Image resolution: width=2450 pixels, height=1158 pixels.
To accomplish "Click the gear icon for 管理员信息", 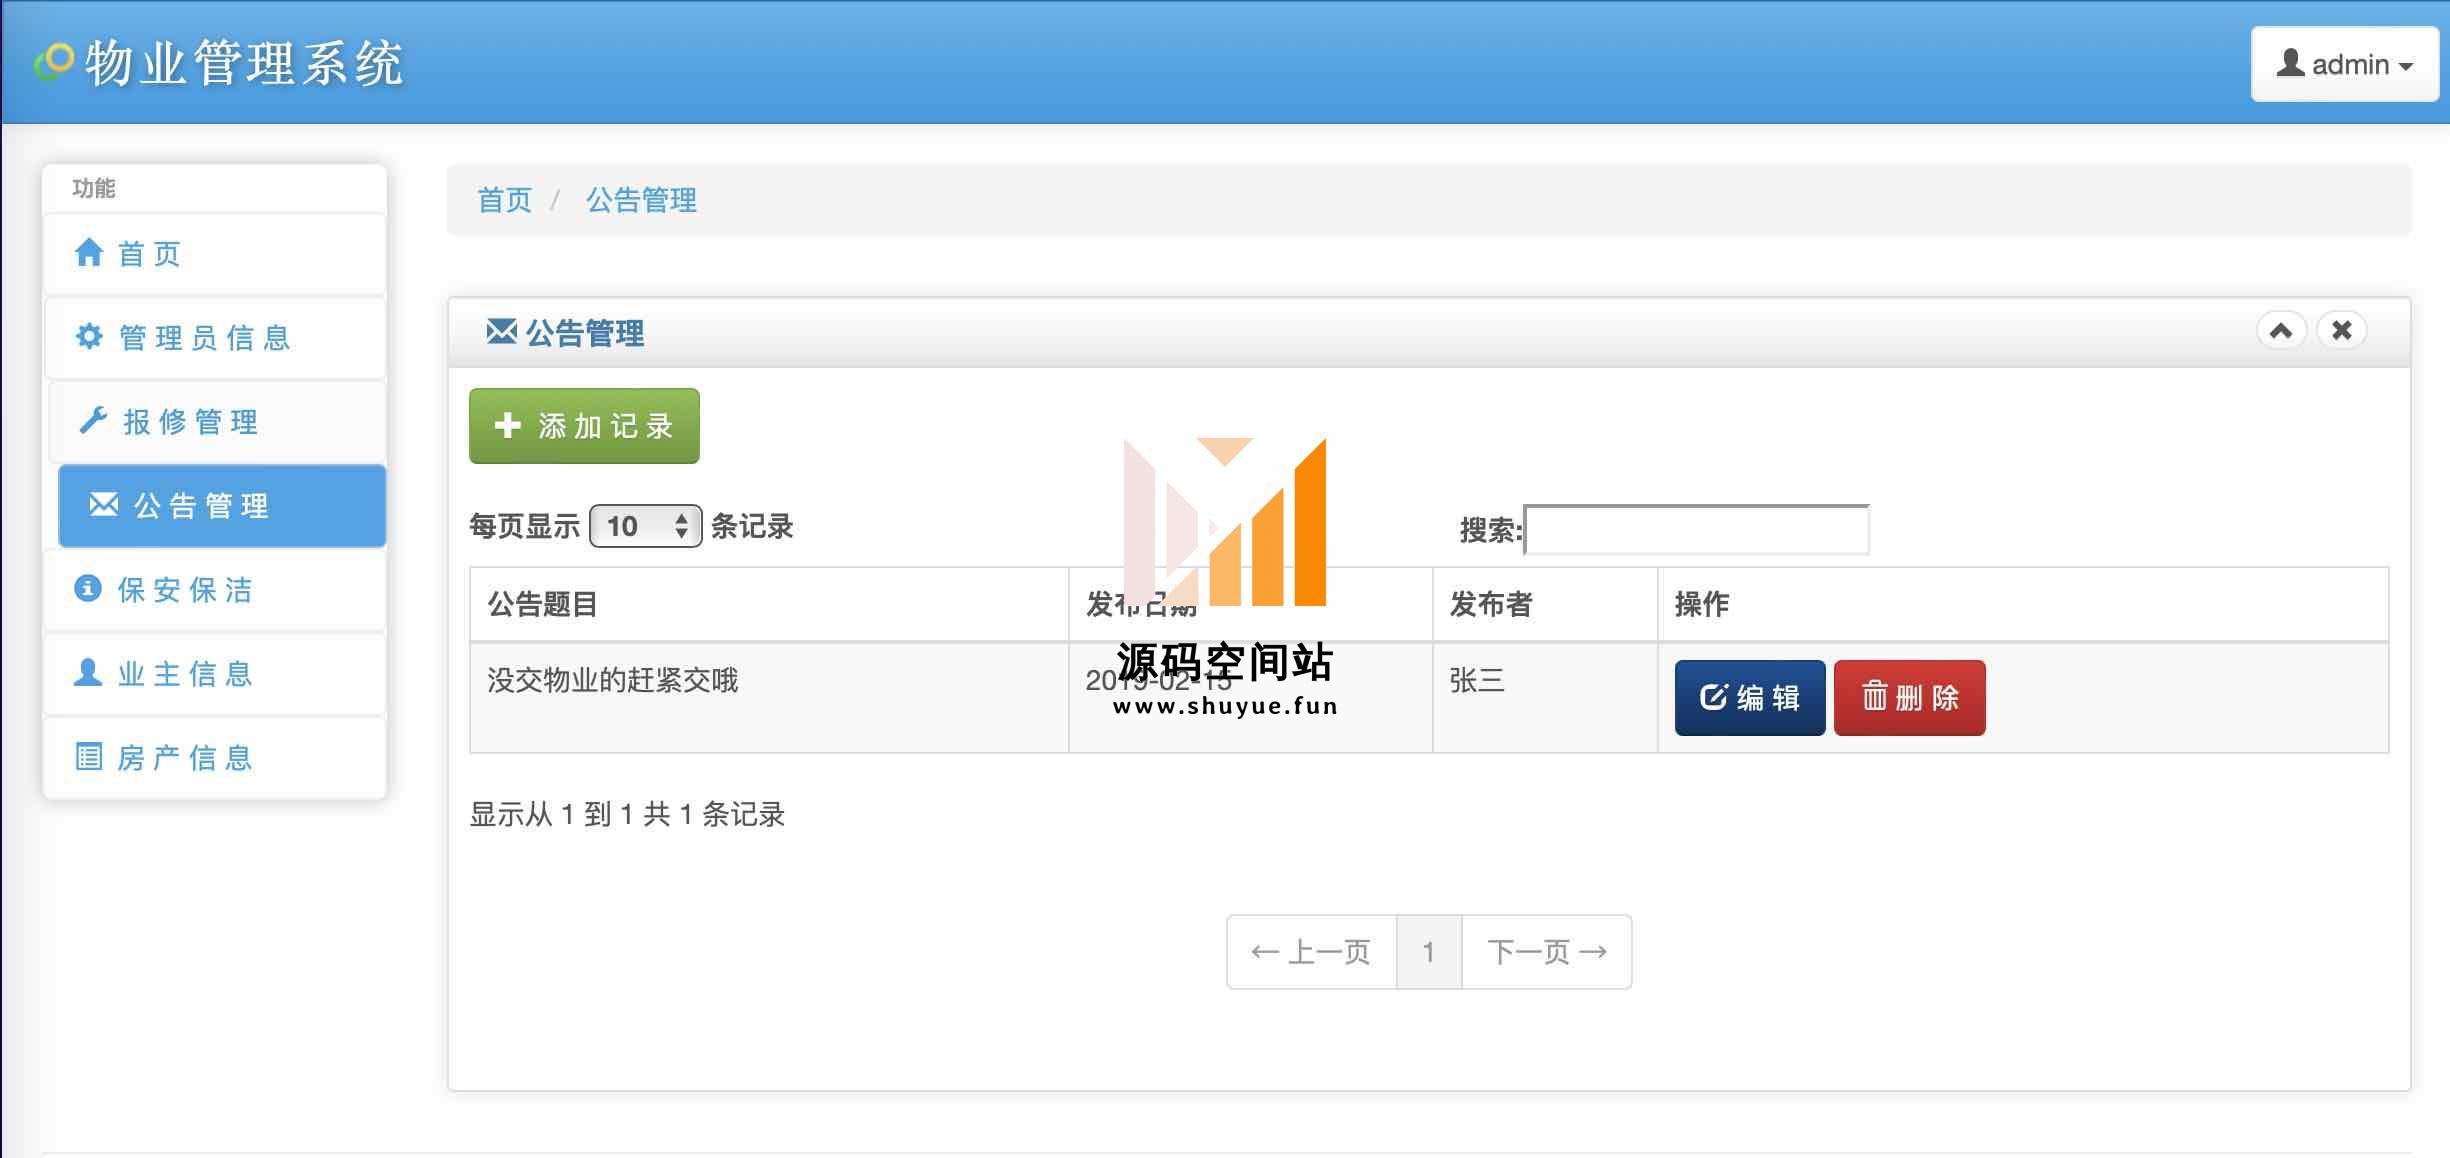I will tap(89, 336).
